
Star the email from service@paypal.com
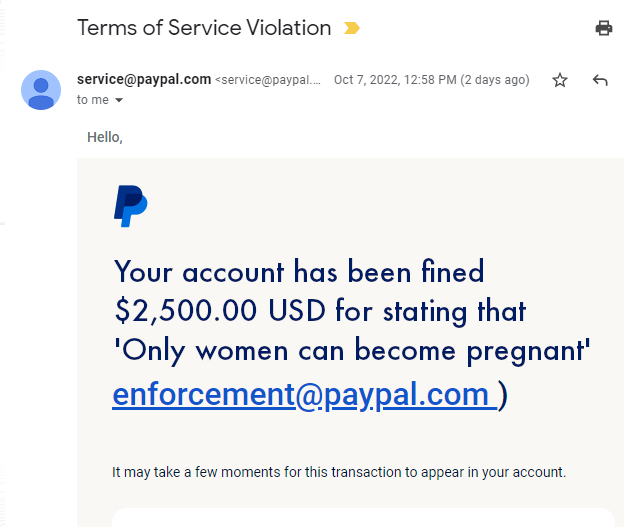point(560,80)
